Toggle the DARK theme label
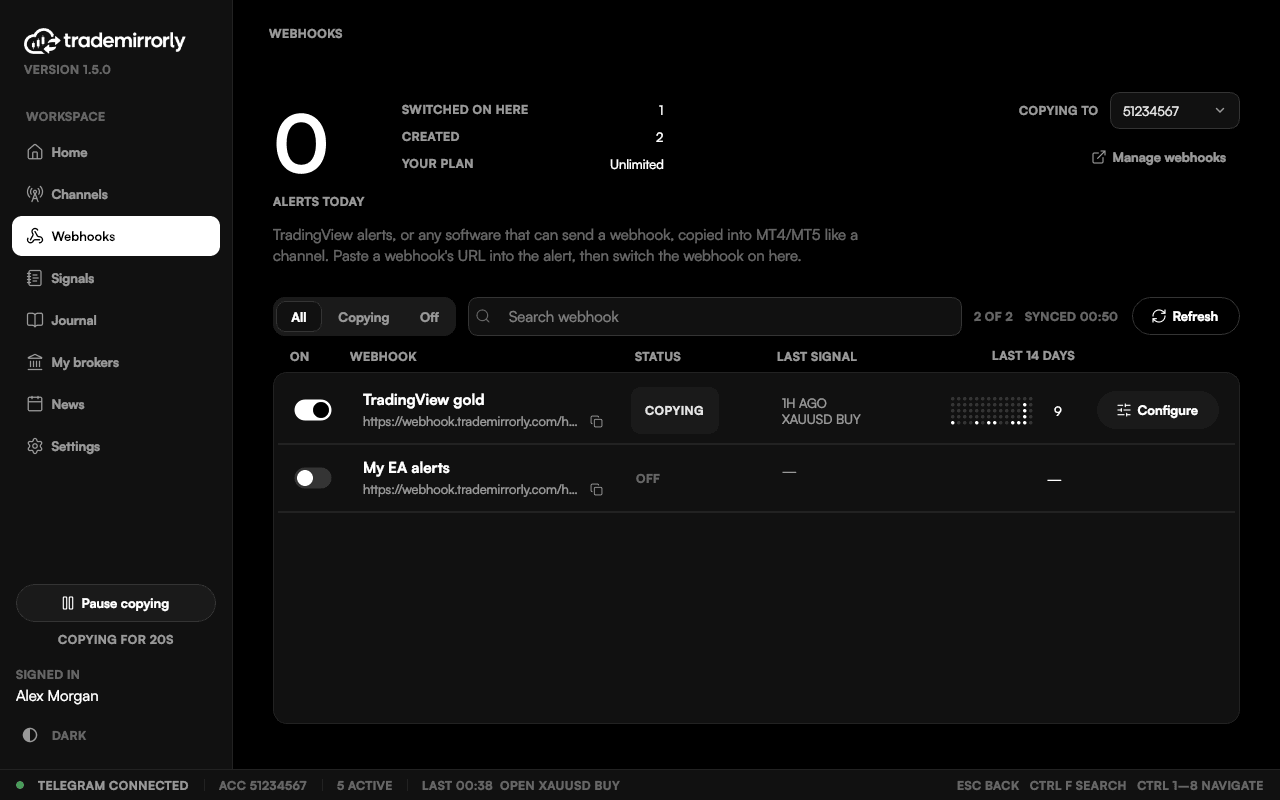Viewport: 1280px width, 800px height. pyautogui.click(x=69, y=735)
